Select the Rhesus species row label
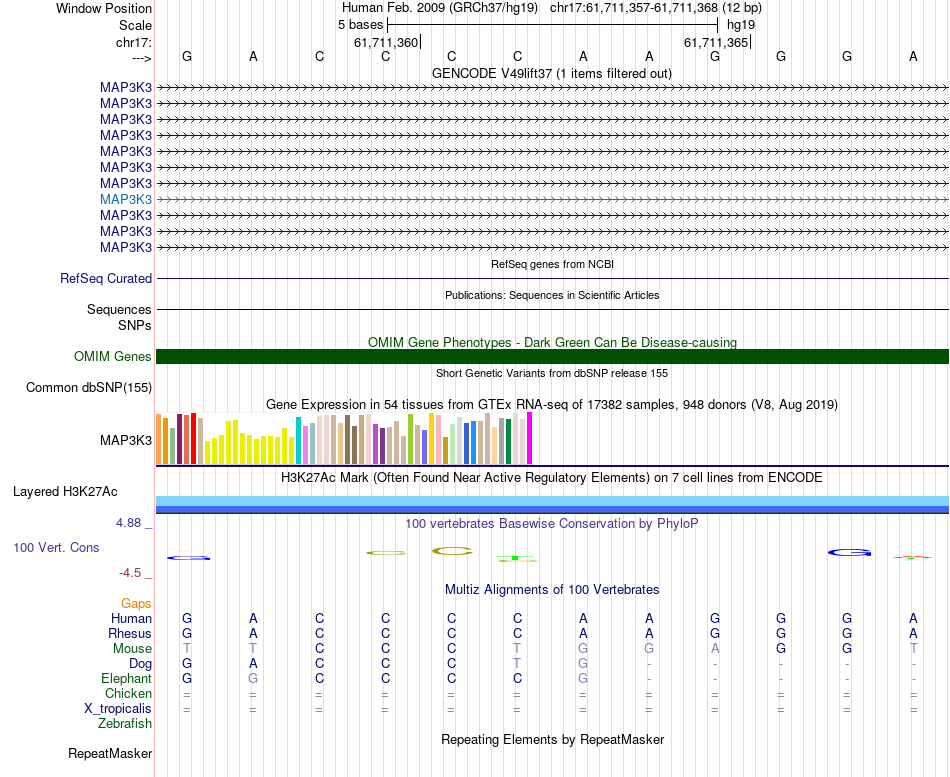The image size is (950, 777). 130,633
